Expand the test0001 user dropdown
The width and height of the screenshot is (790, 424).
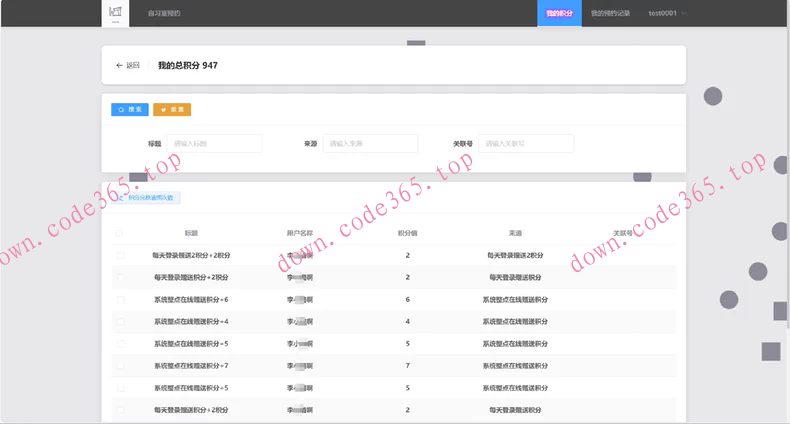coord(667,13)
